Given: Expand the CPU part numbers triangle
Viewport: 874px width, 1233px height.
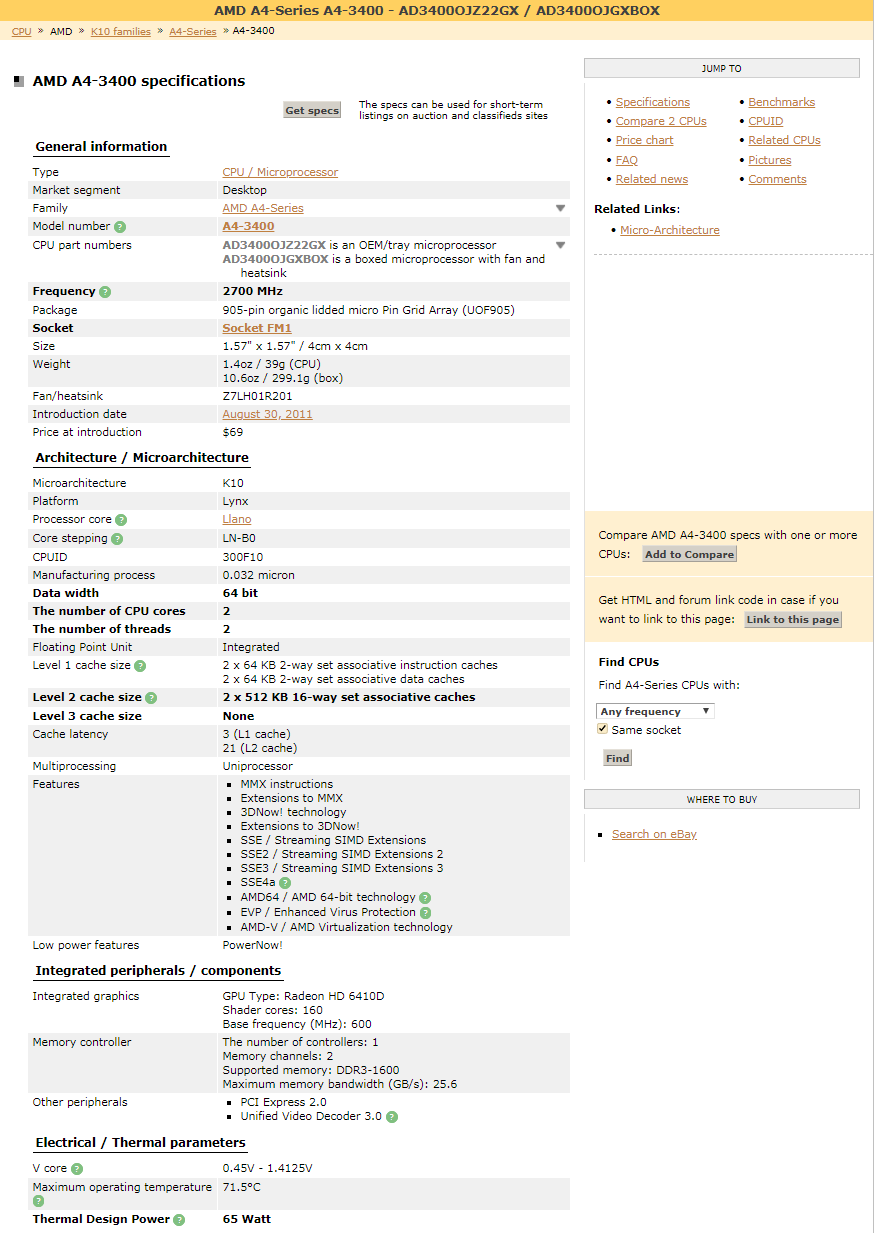Looking at the screenshot, I should 561,245.
